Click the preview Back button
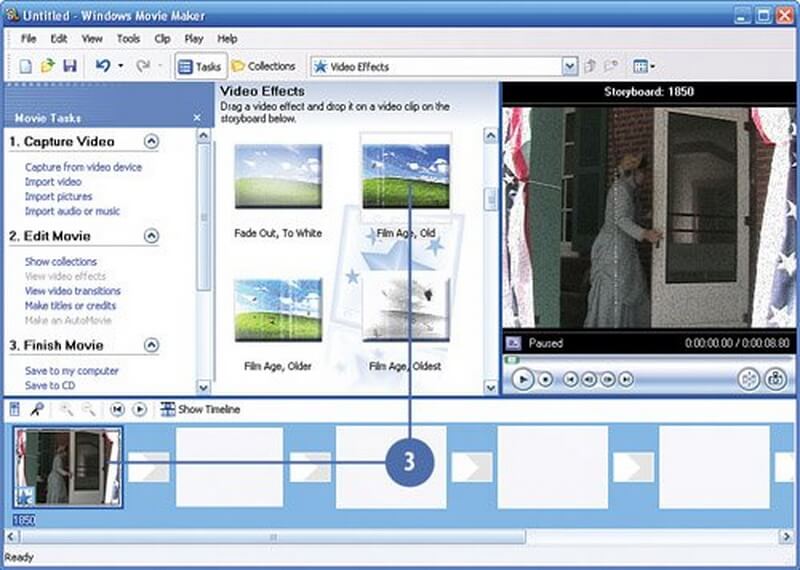800x570 pixels. 570,379
